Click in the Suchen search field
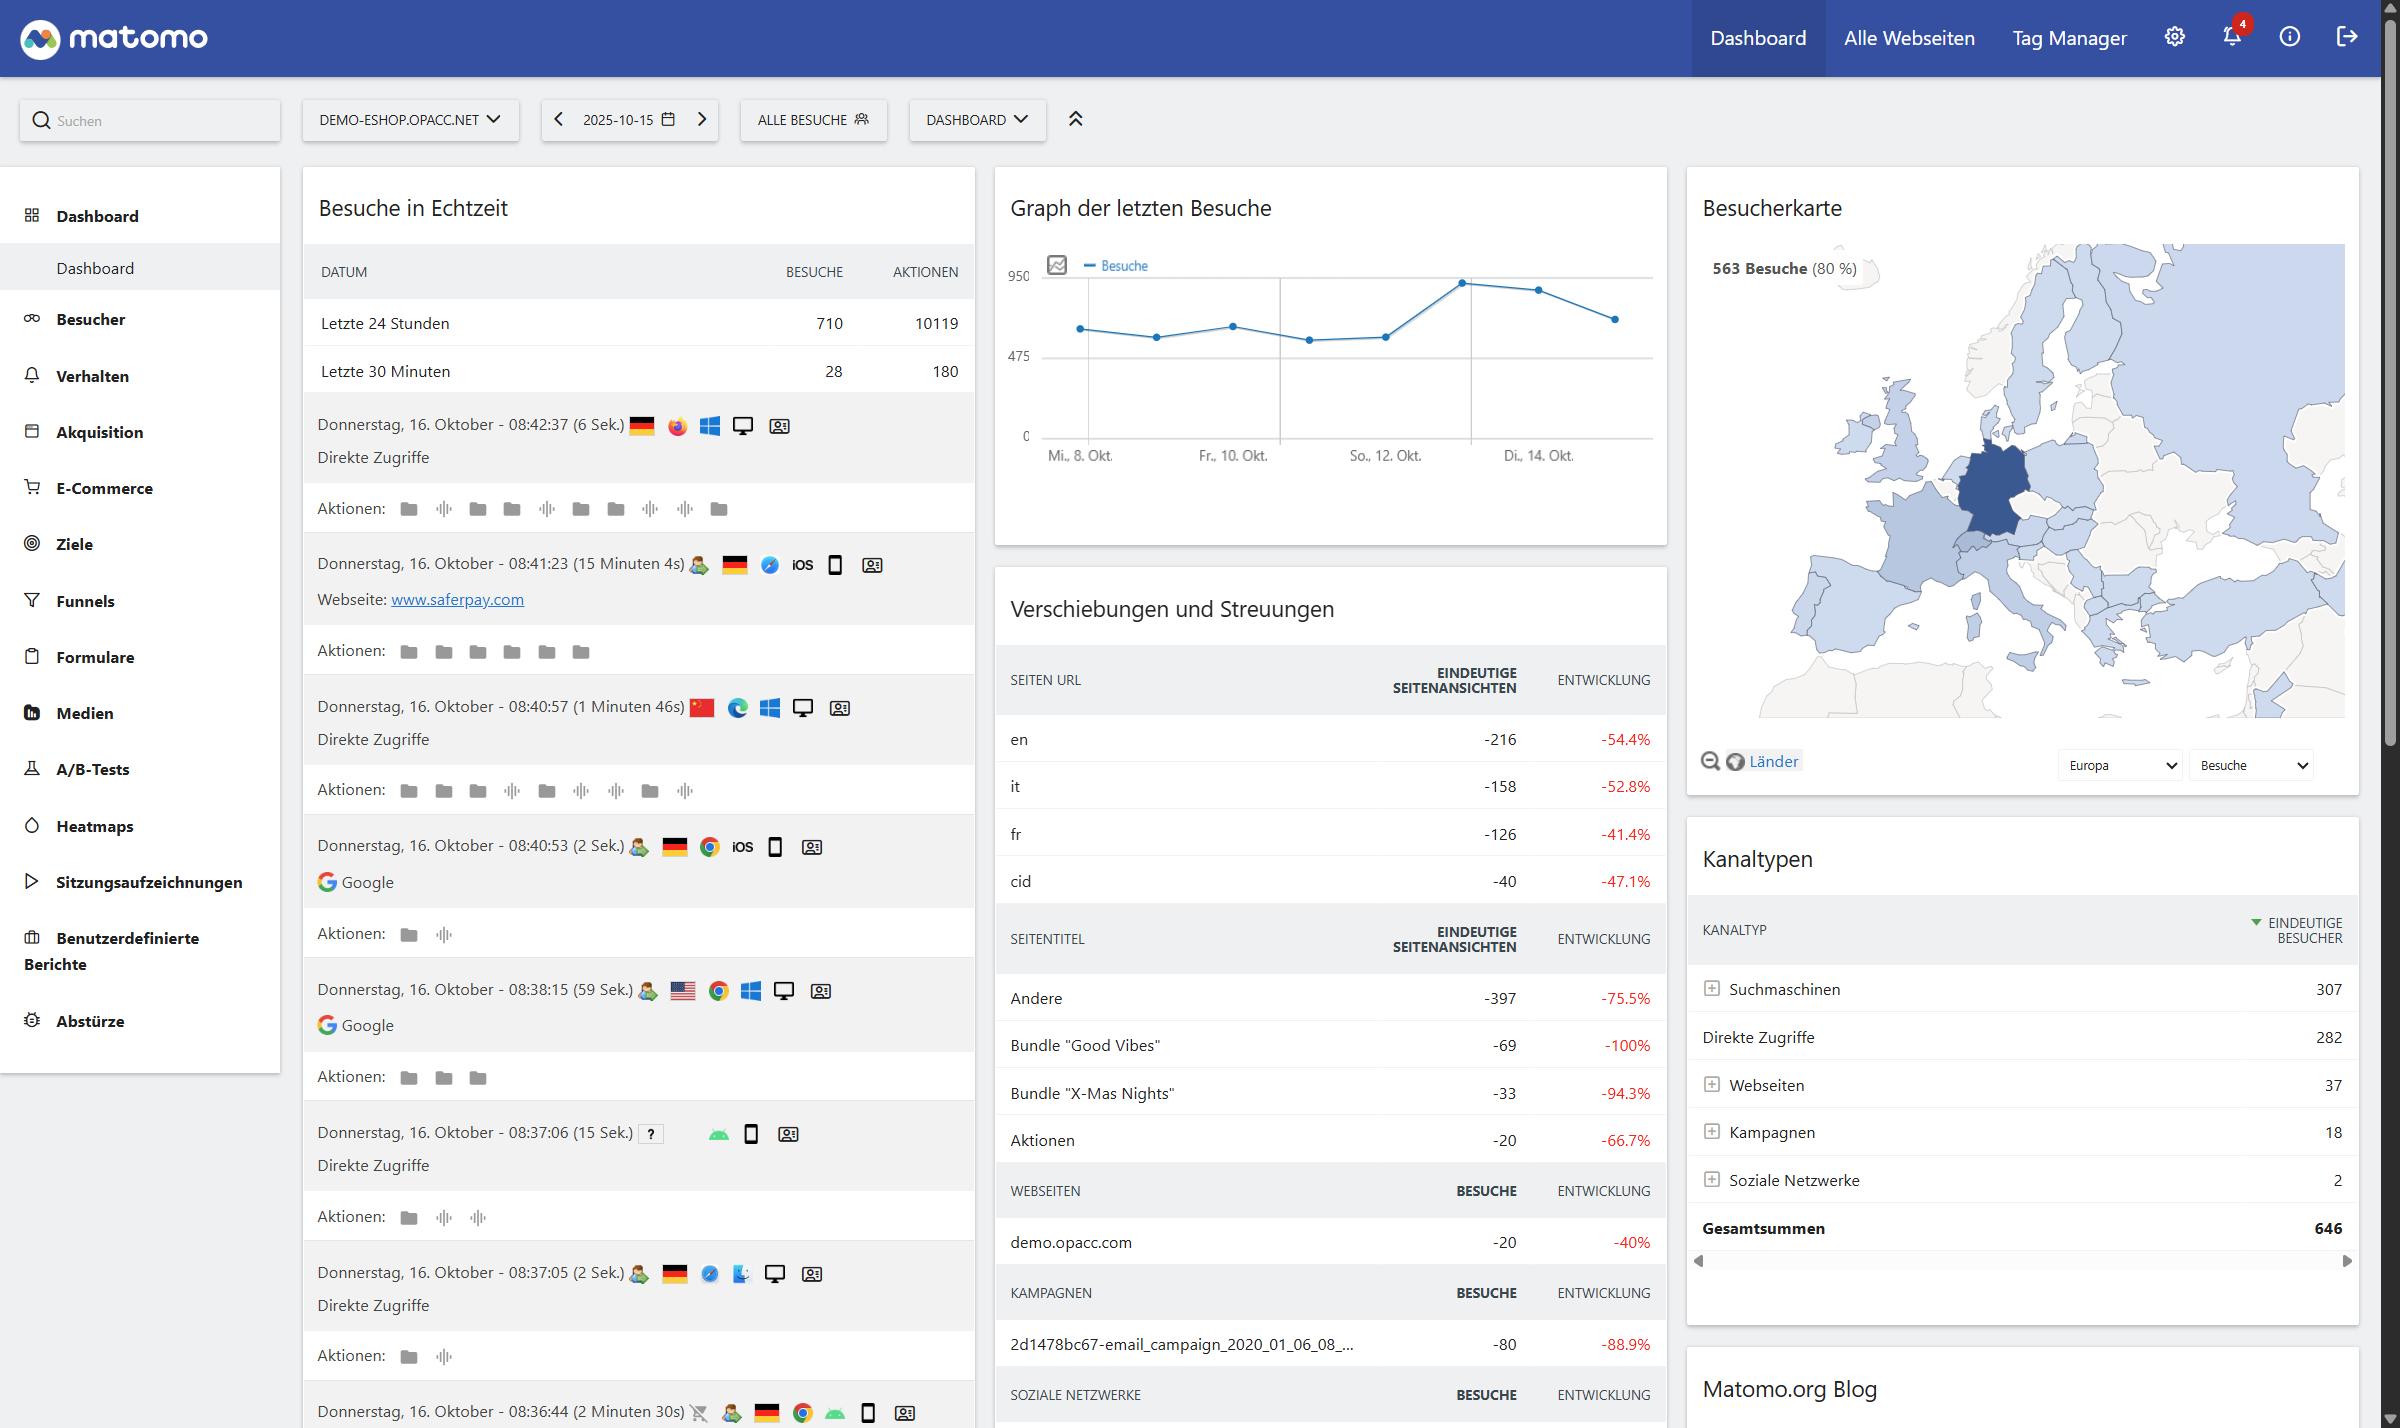Viewport: 2400px width, 1428px height. pos(150,120)
